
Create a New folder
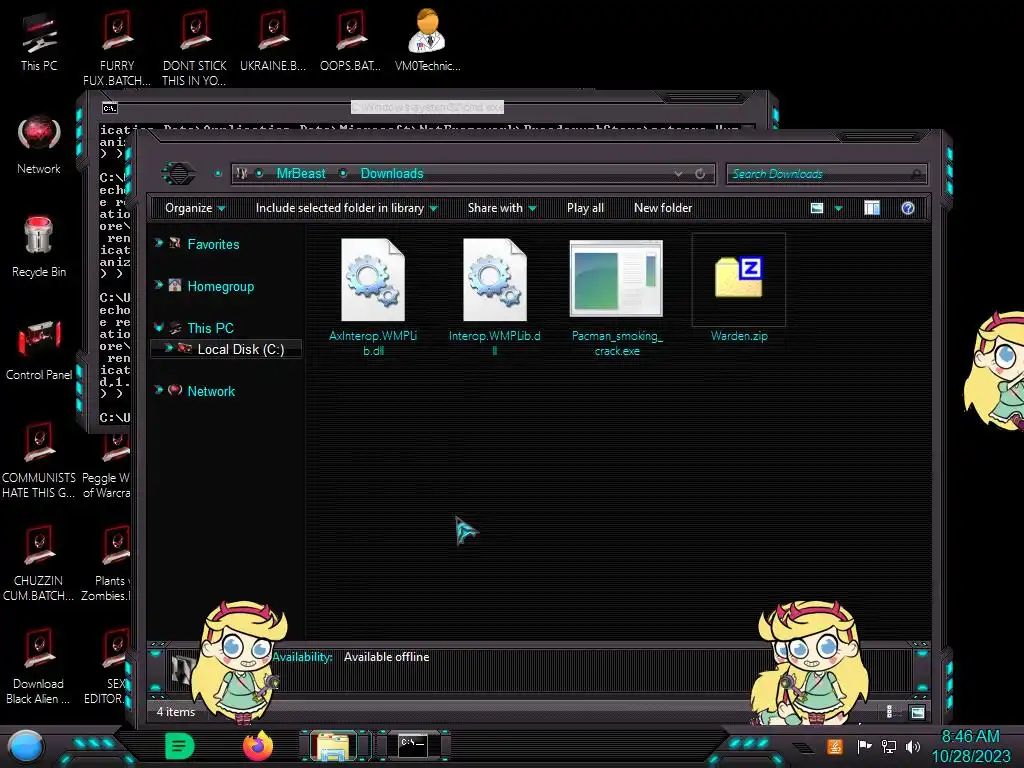tap(663, 208)
